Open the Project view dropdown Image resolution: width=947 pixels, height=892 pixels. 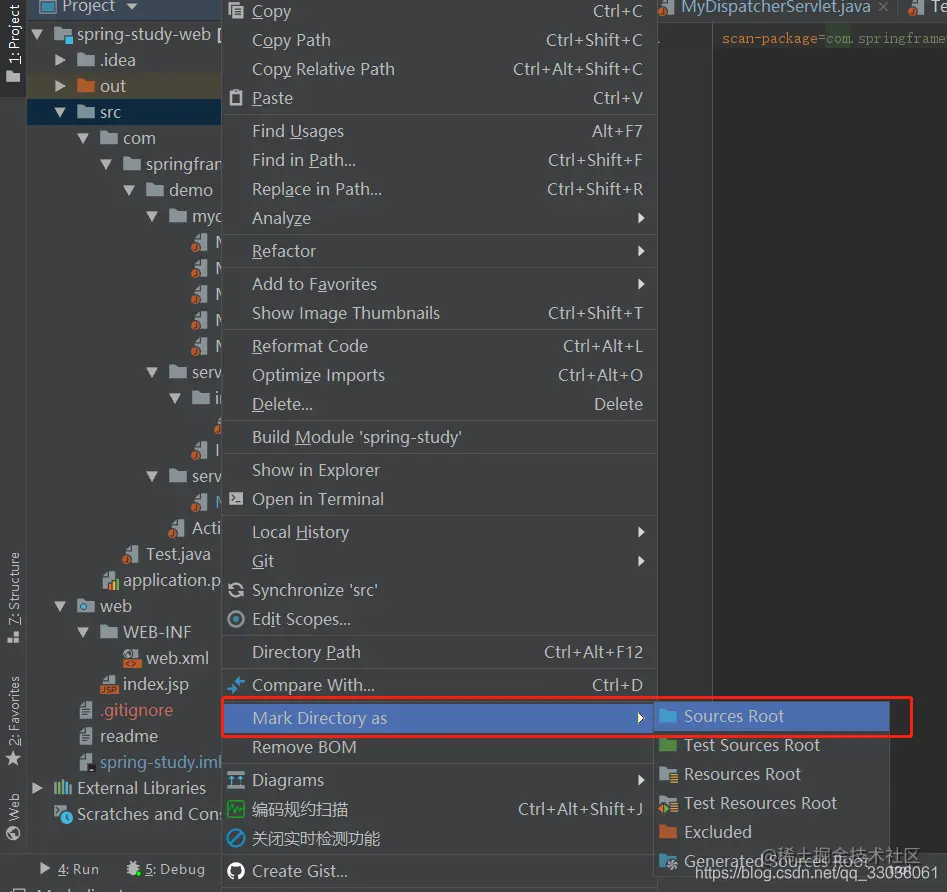(132, 7)
